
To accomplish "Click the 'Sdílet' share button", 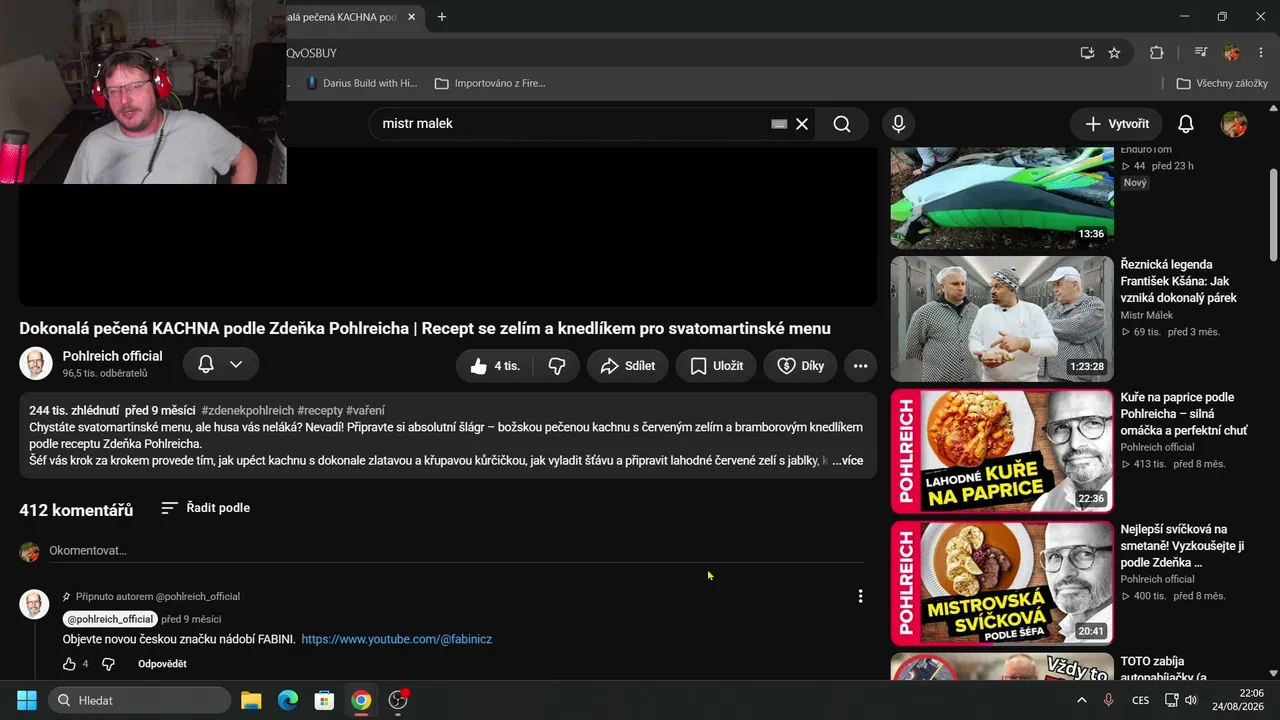I will coord(628,366).
